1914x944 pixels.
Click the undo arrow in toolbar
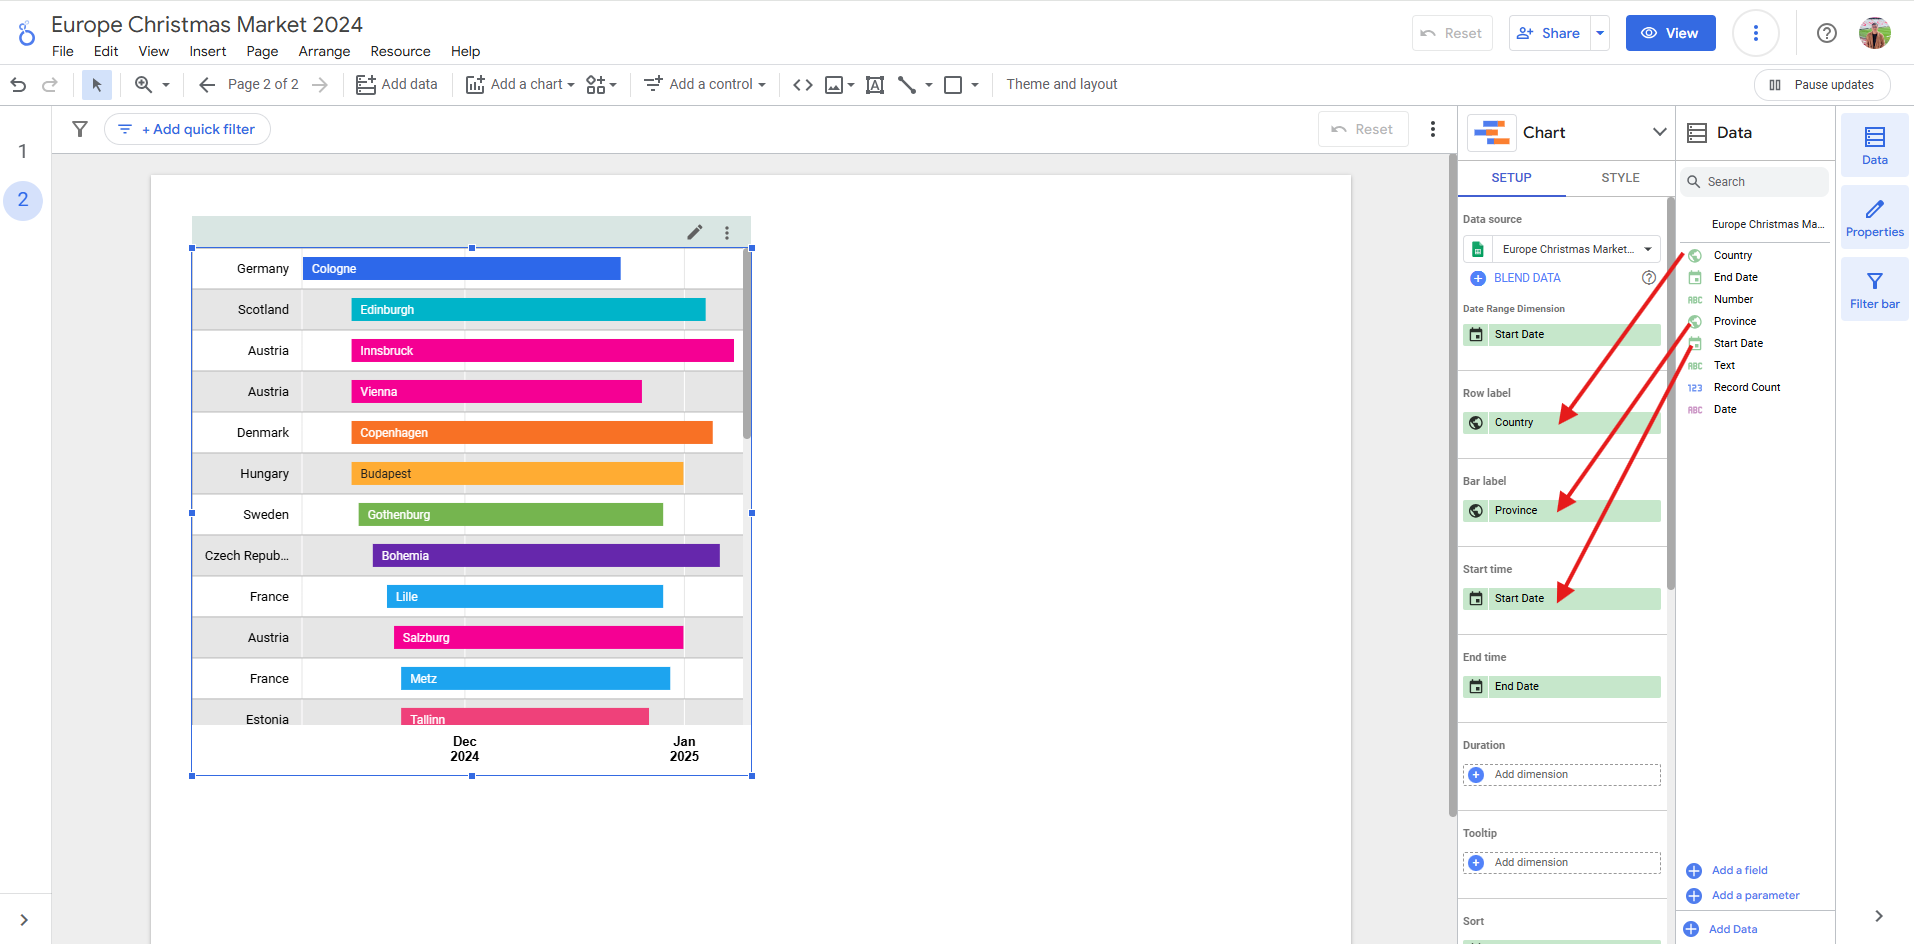pos(18,85)
